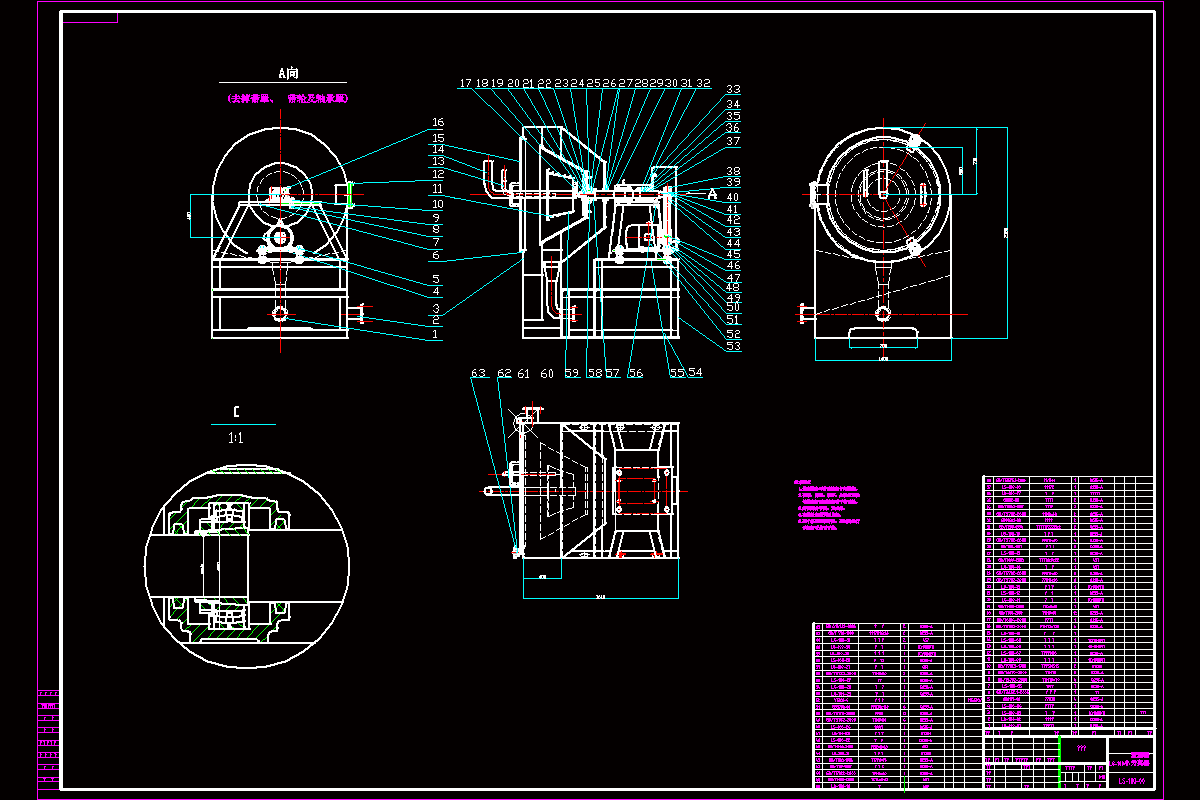Screen dimensions: 1200x800
Task: Click part callout number 3
Action: point(437,309)
